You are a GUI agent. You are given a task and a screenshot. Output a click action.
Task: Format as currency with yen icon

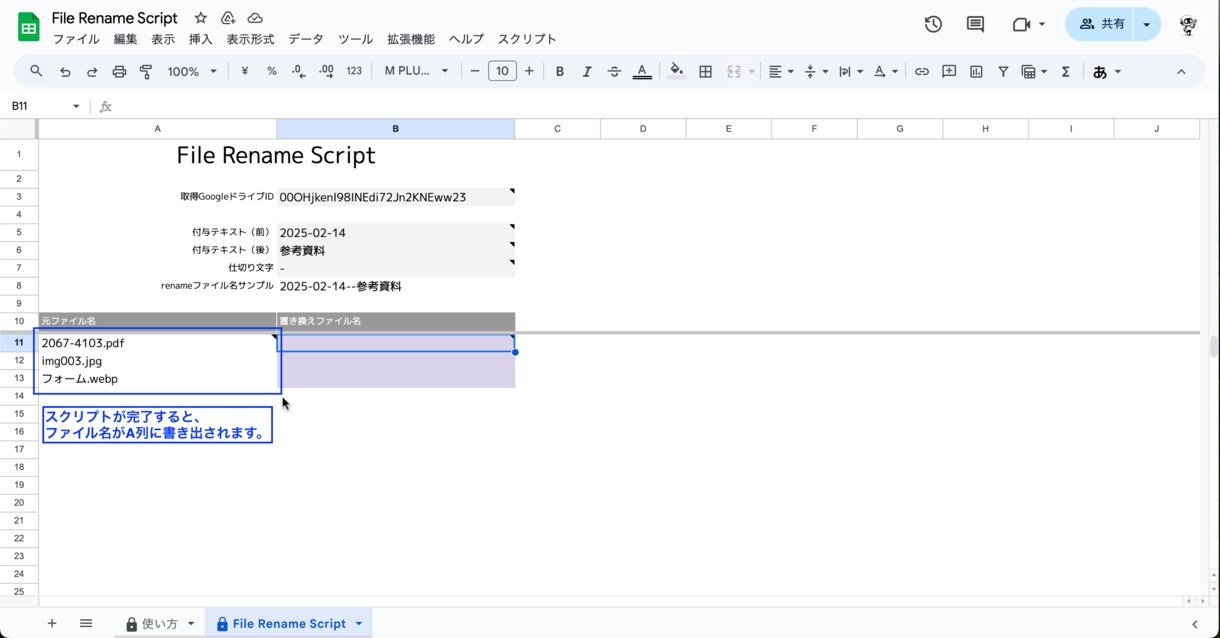pyautogui.click(x=244, y=71)
